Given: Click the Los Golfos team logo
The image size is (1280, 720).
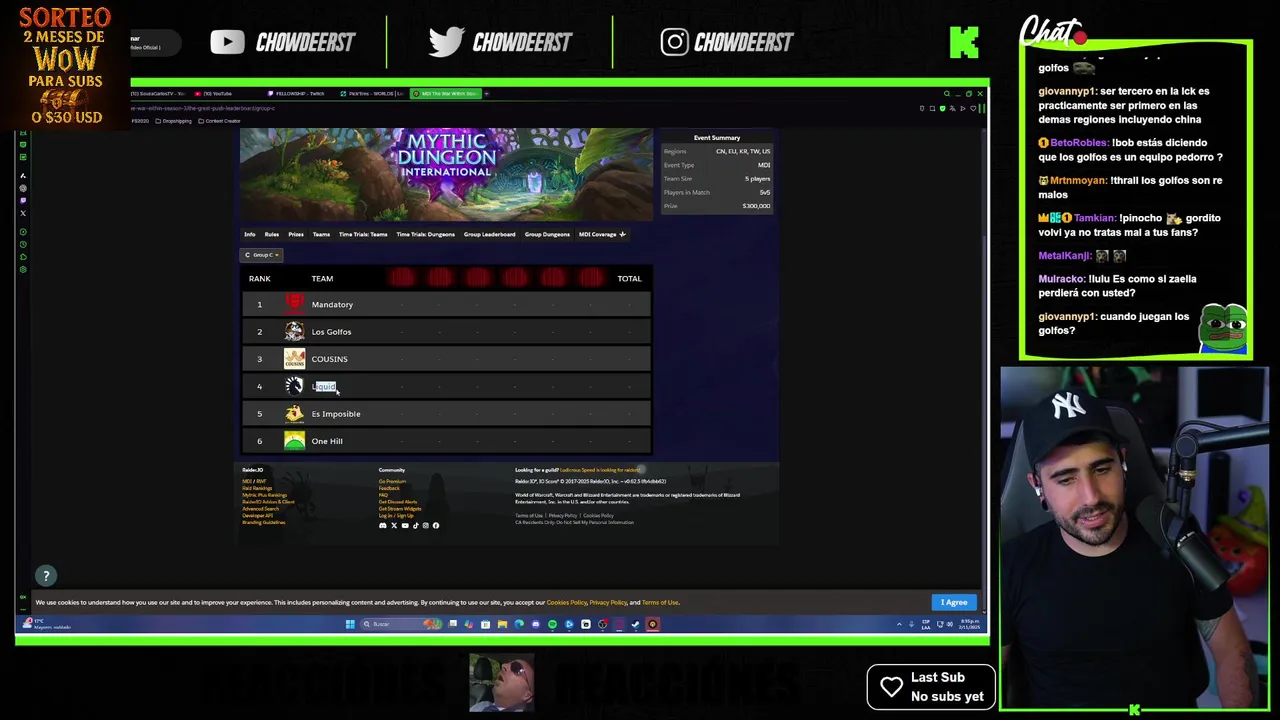Looking at the screenshot, I should pos(294,331).
